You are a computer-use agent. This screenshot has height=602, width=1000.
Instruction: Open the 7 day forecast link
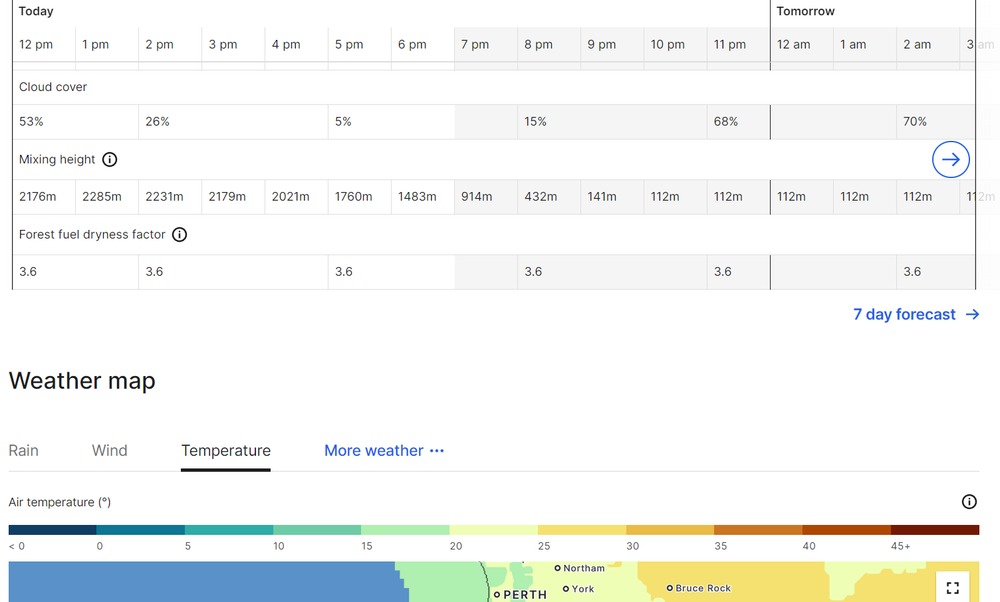916,315
